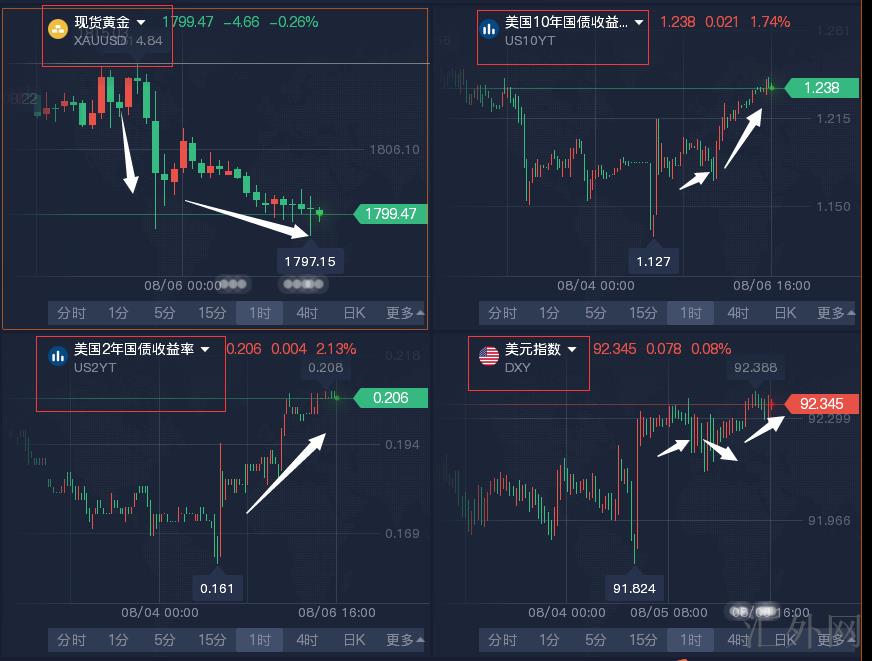Viewport: 872px width, 661px height.
Task: Click the 1.127 low marker on US10YT chart
Action: pos(653,261)
